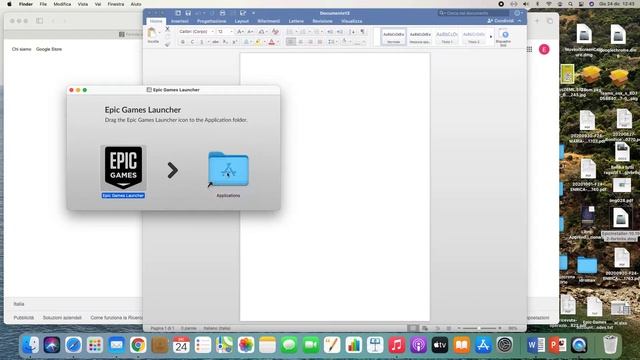The width and height of the screenshot is (640, 360).
Task: Click the Google Store link in browser
Action: (x=49, y=49)
